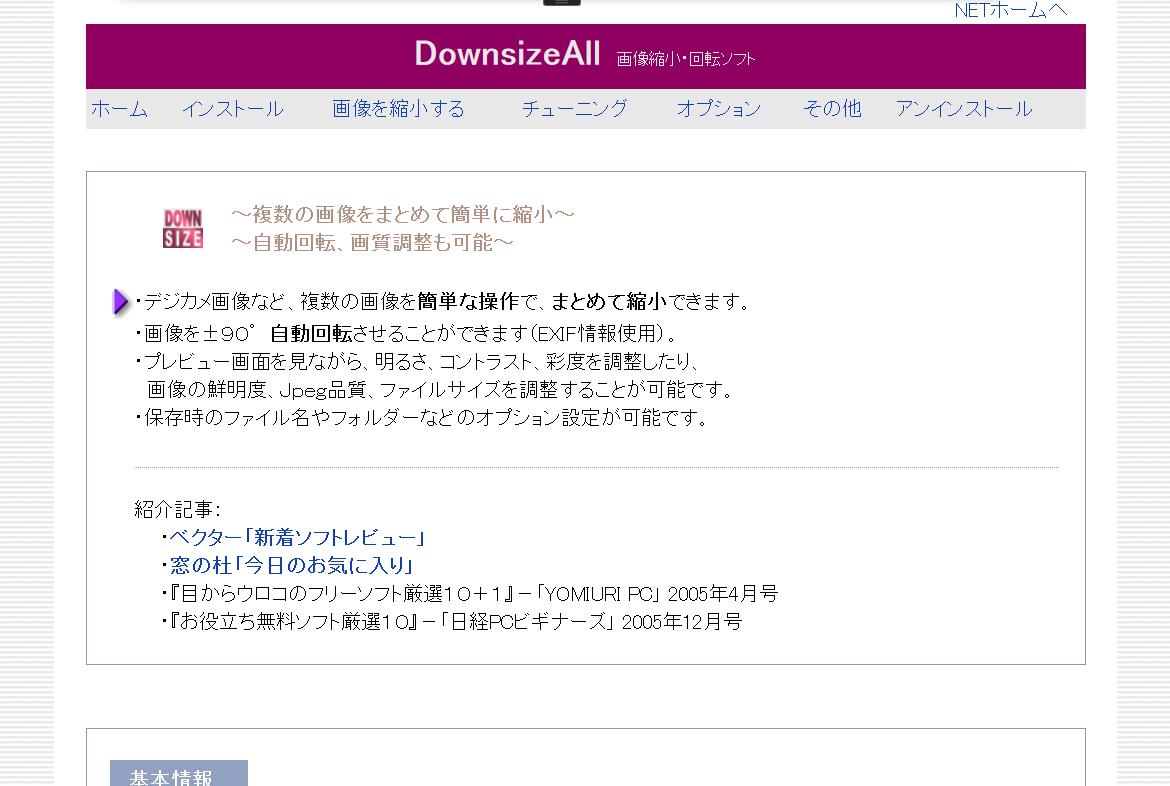Open the アンインストール page

point(963,109)
